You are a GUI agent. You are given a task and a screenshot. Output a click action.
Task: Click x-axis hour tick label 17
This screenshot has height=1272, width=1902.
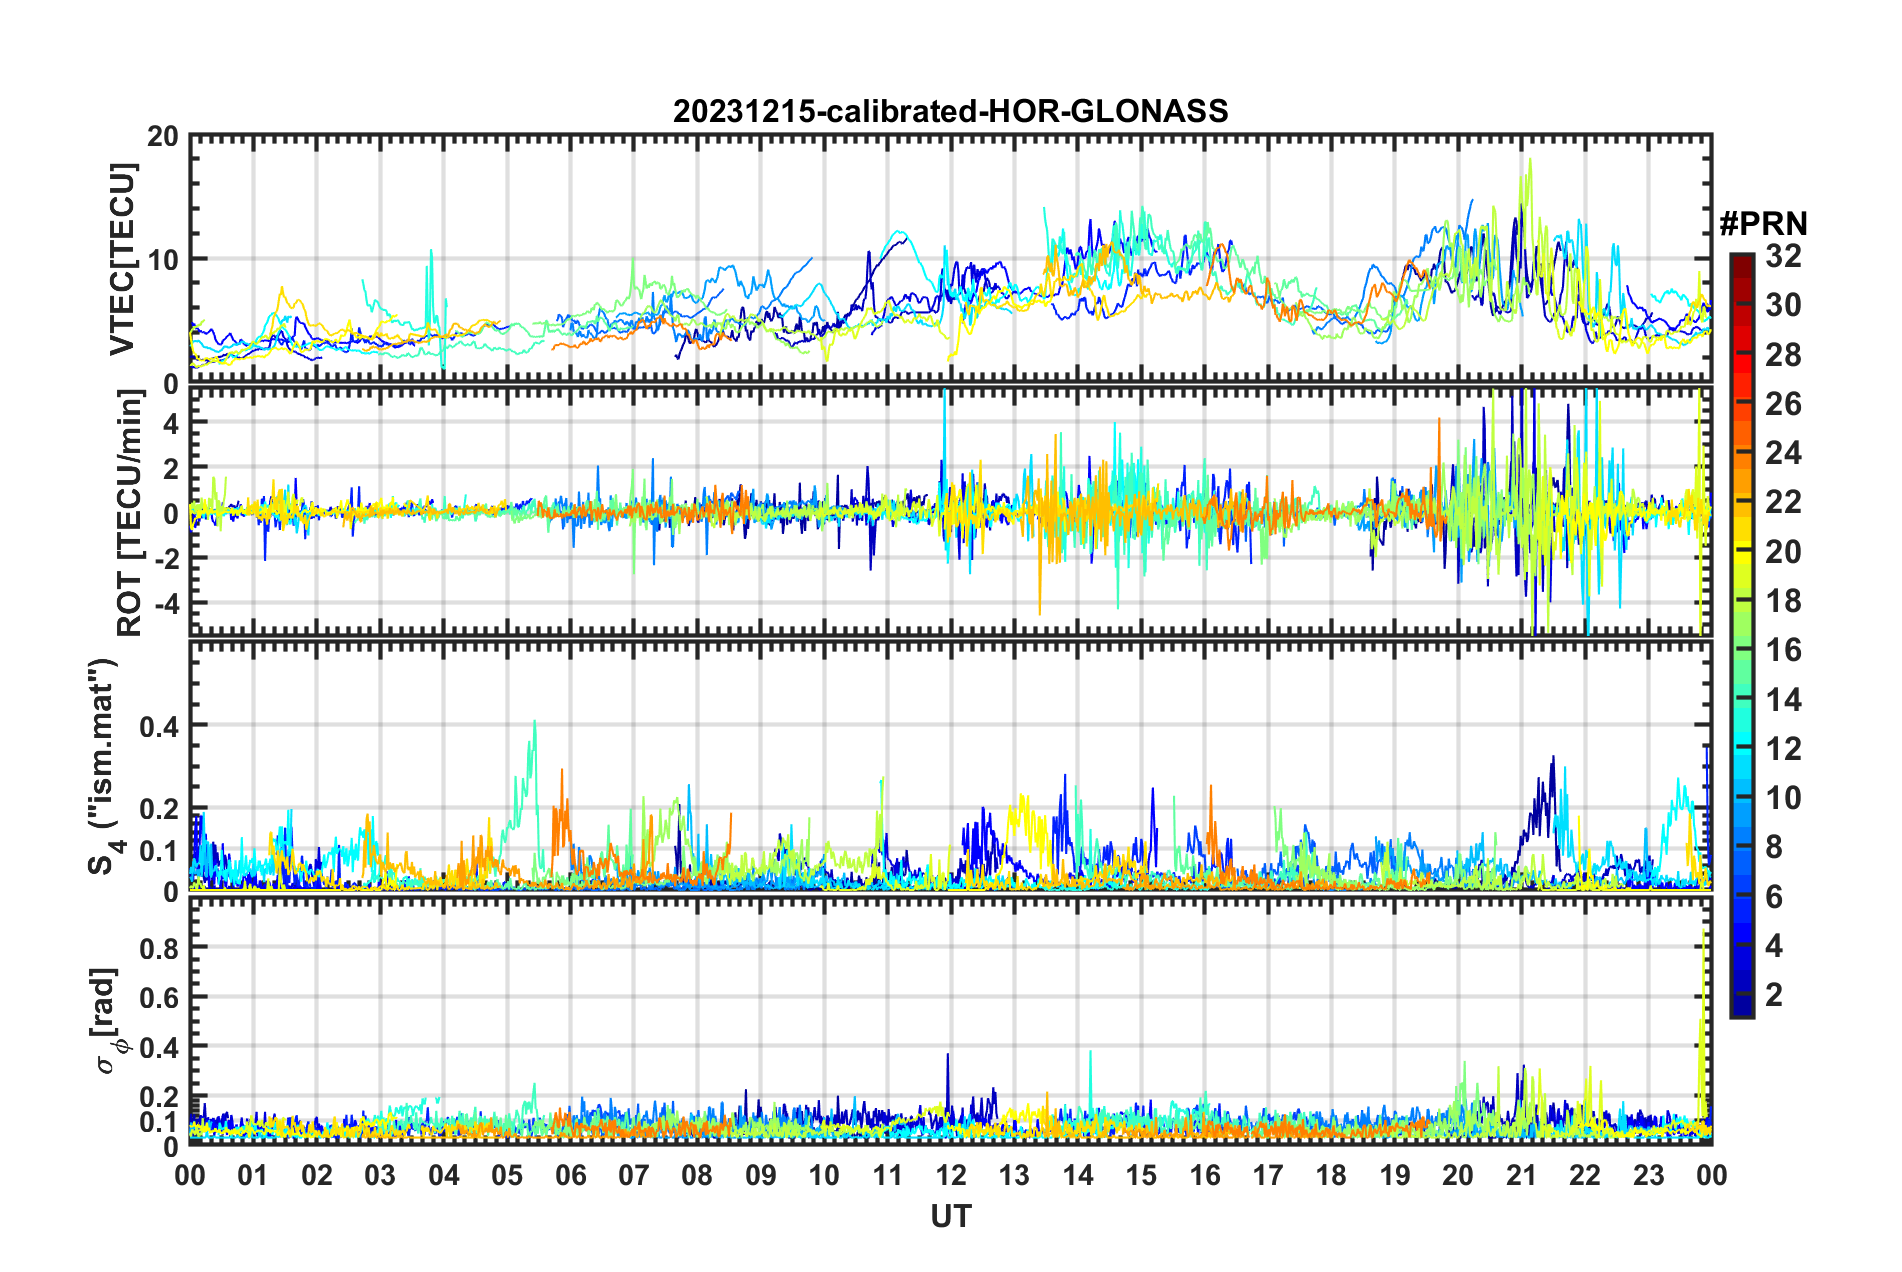click(x=1268, y=1175)
